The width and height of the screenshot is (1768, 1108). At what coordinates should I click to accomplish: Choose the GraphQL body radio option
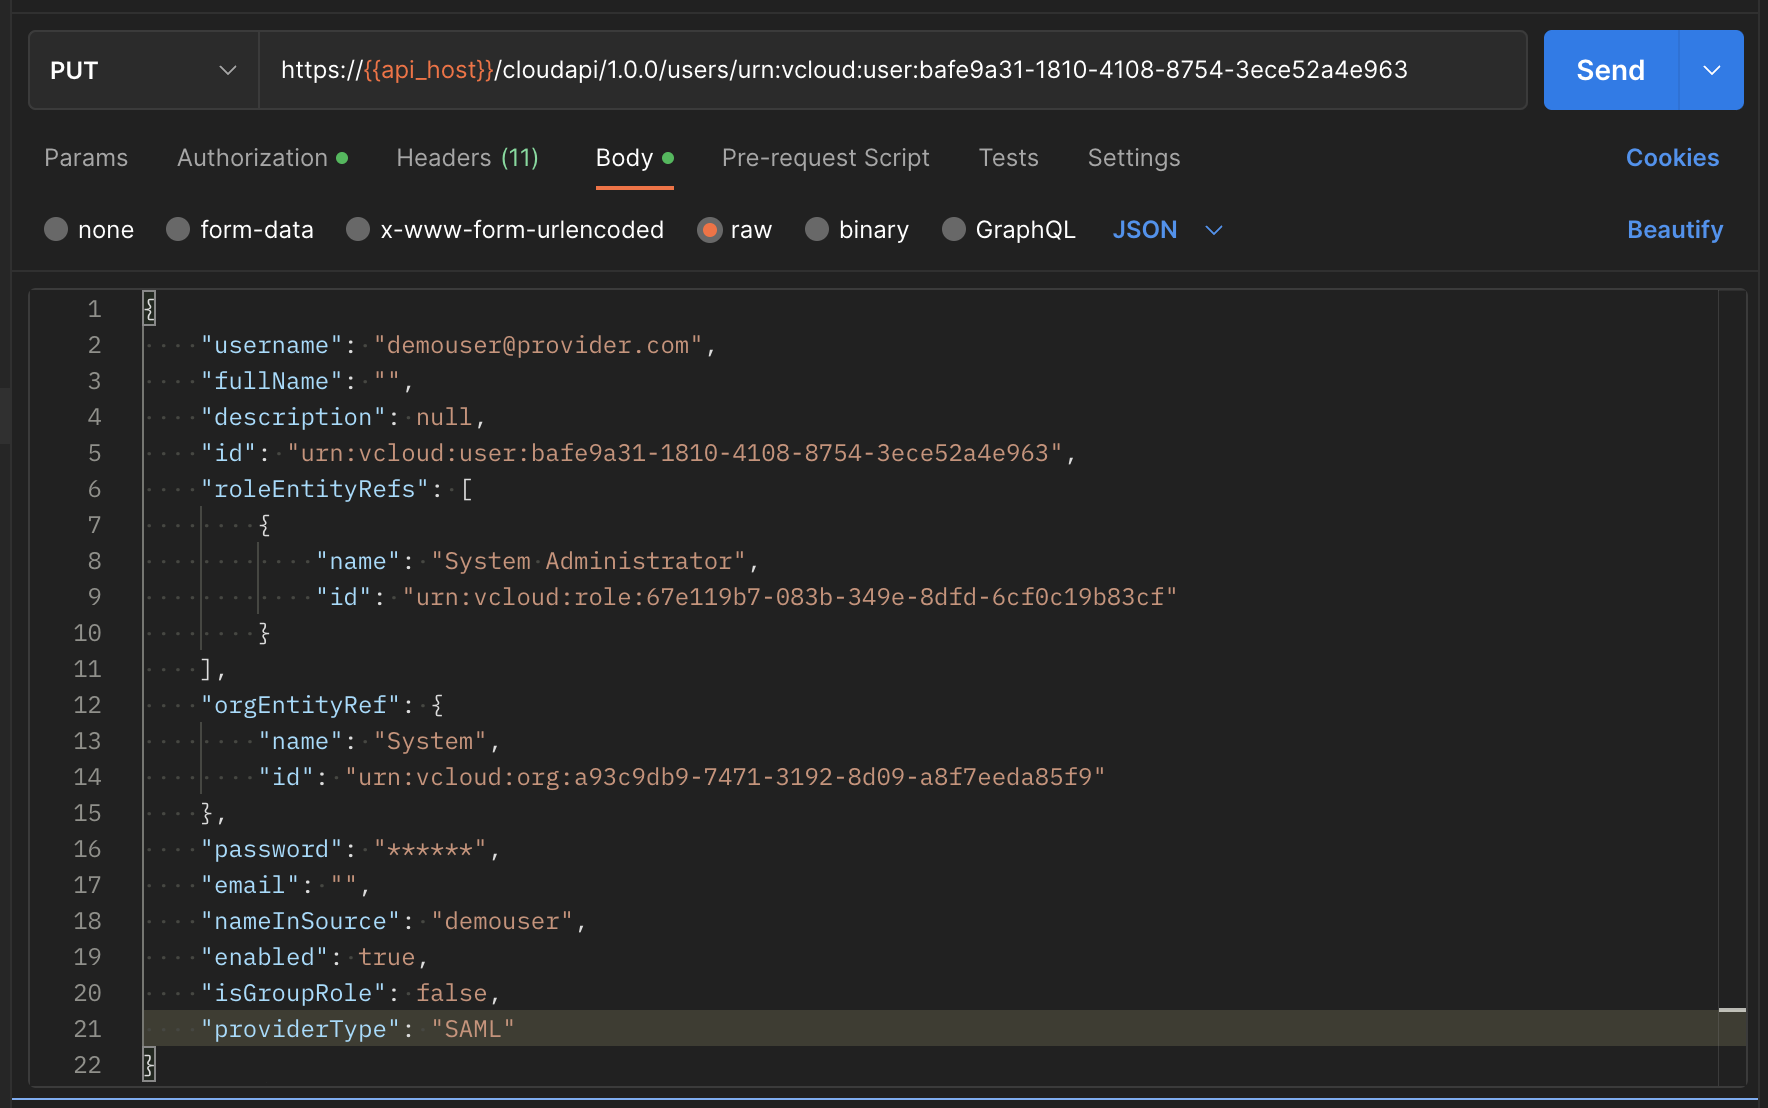954,230
